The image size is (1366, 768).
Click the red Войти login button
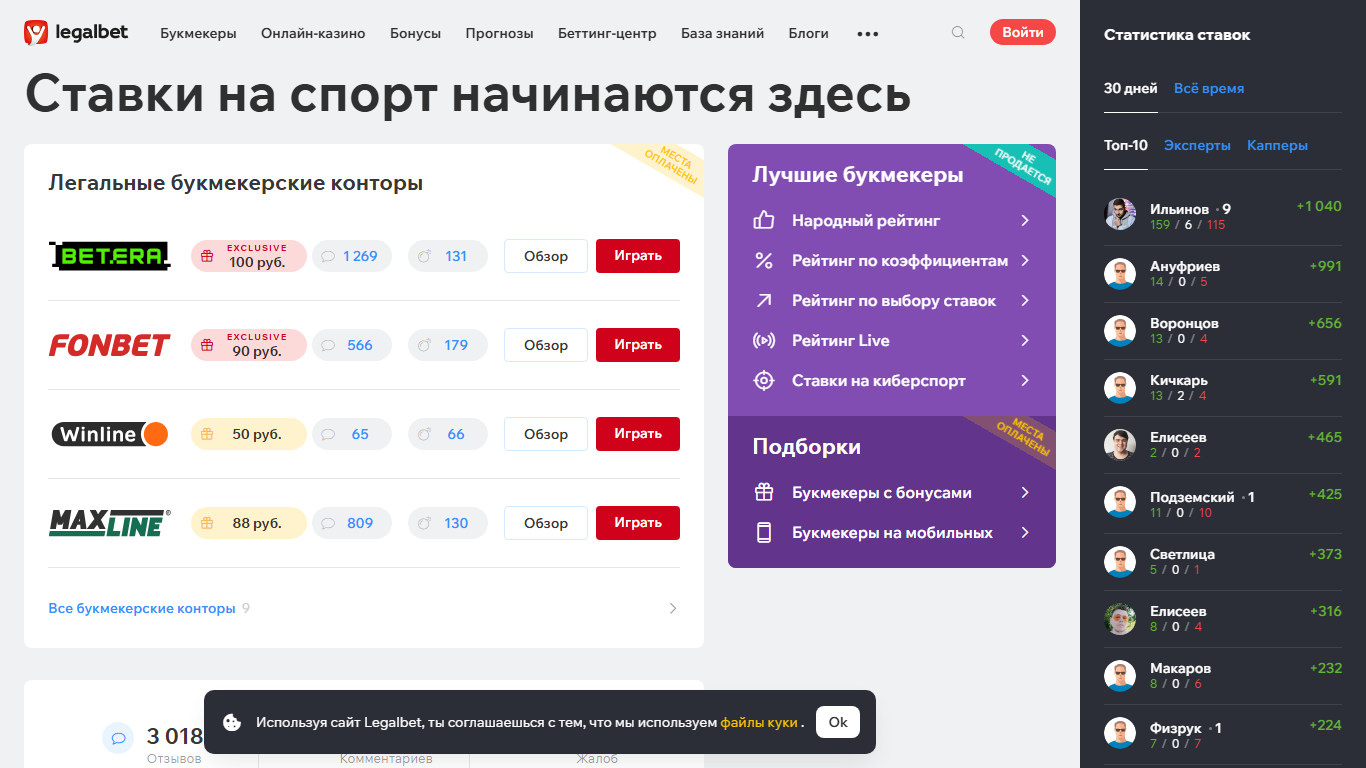pyautogui.click(x=1023, y=32)
